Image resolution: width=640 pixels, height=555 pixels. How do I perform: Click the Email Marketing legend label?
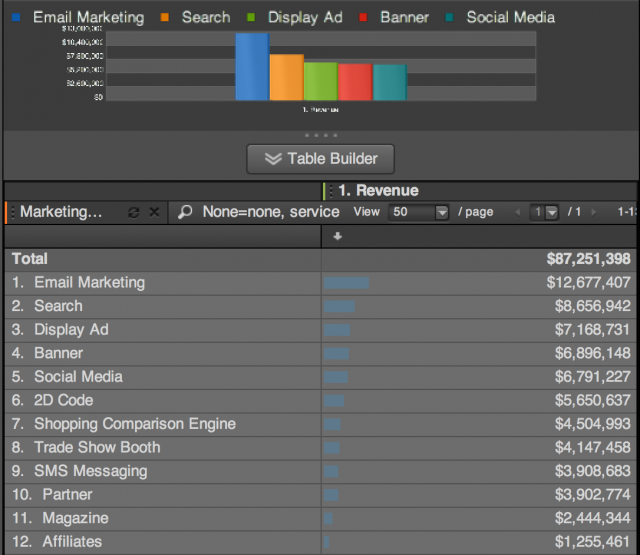pos(89,18)
